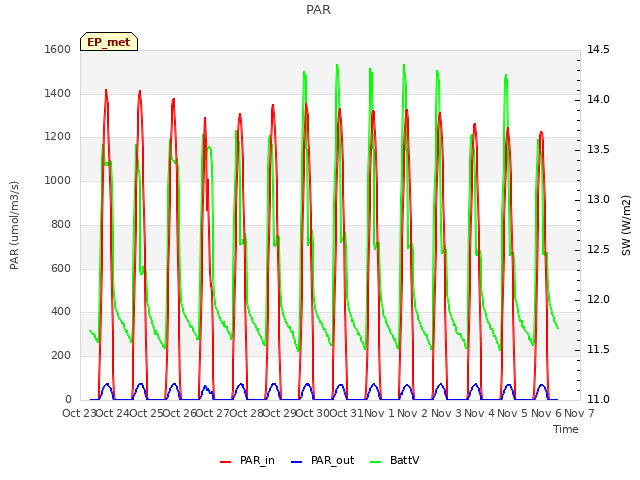The height and width of the screenshot is (480, 640).
Task: Click the blue PAR_out legend swatch
Action: pyautogui.click(x=296, y=462)
